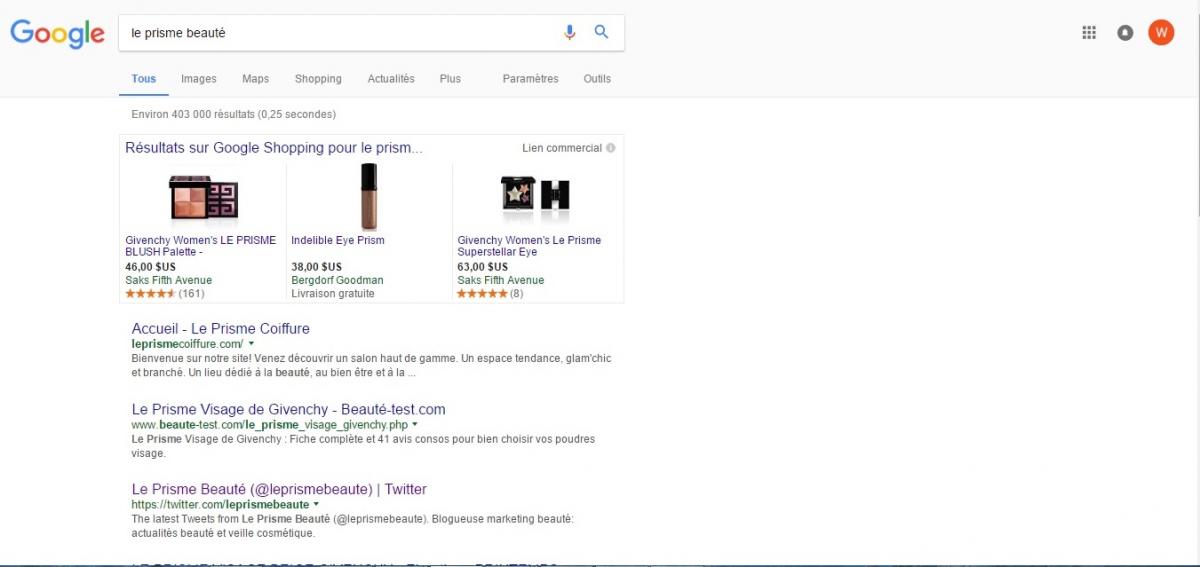
Task: Click Bergdorf Goodman seller name
Action: click(x=337, y=280)
